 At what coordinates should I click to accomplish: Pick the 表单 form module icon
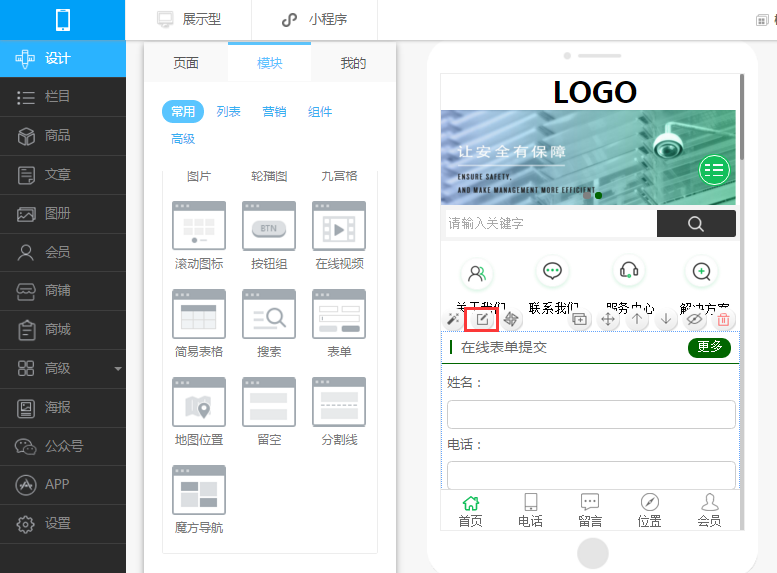pyautogui.click(x=339, y=314)
